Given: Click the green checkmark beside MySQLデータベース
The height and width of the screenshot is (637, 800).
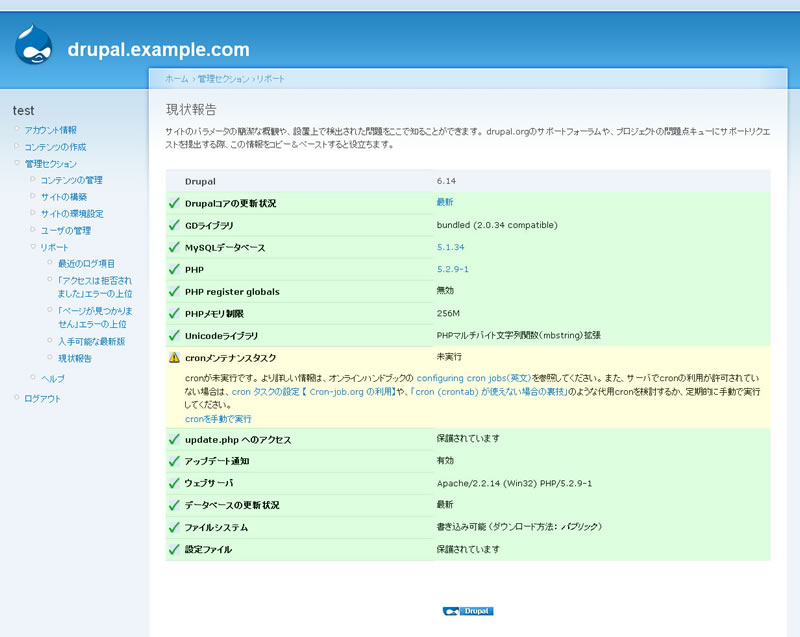Looking at the screenshot, I should (174, 247).
